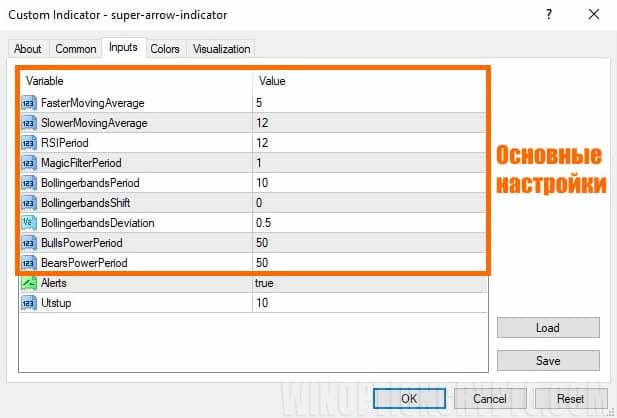This screenshot has width=617, height=418.
Task: Click the BollingerbandsDeviation double type icon
Action: (x=29, y=223)
